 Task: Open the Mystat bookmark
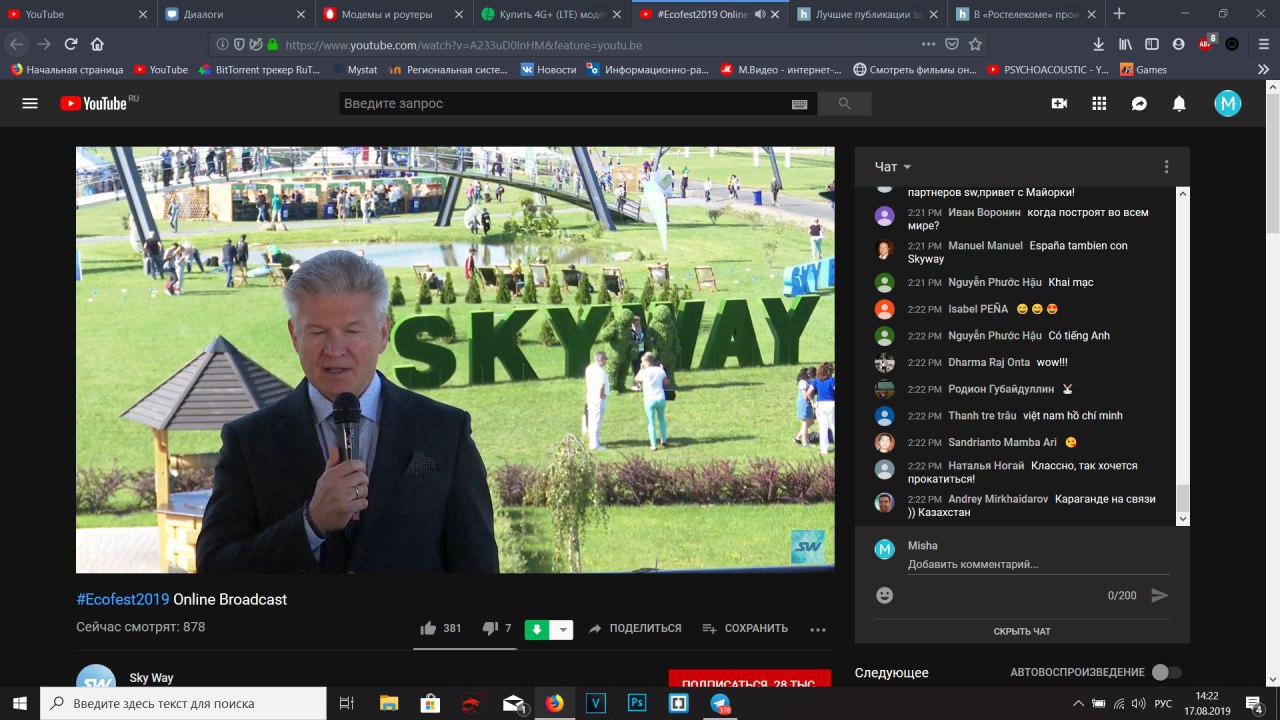[x=355, y=70]
